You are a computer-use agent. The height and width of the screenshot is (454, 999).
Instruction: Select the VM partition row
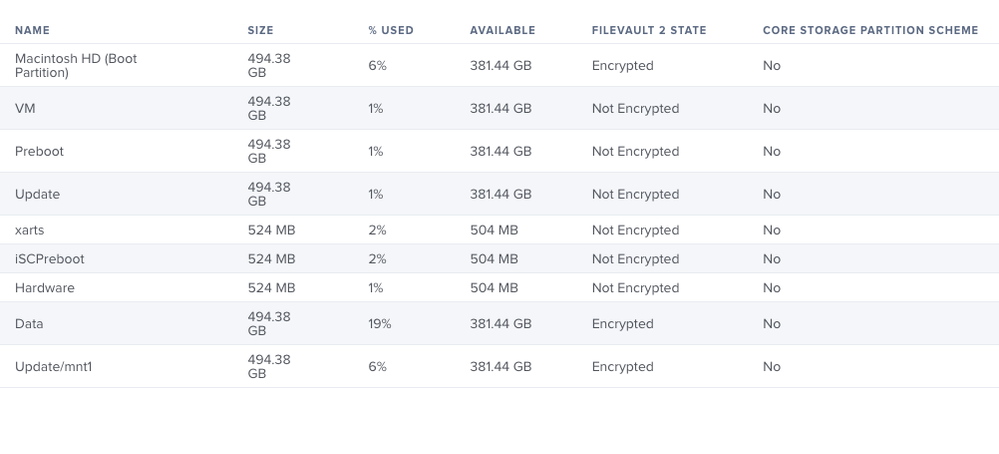pos(500,108)
